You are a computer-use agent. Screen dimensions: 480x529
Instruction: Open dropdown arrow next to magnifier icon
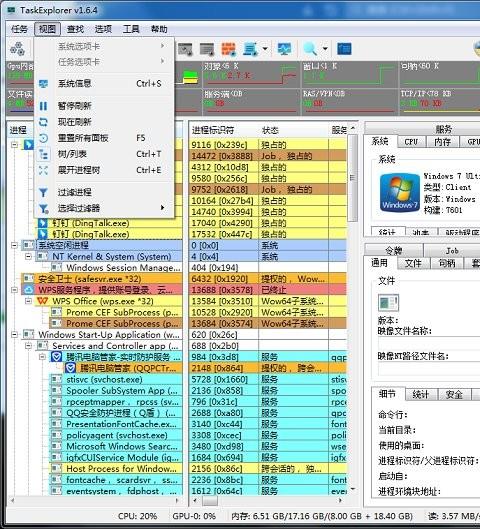[325, 49]
